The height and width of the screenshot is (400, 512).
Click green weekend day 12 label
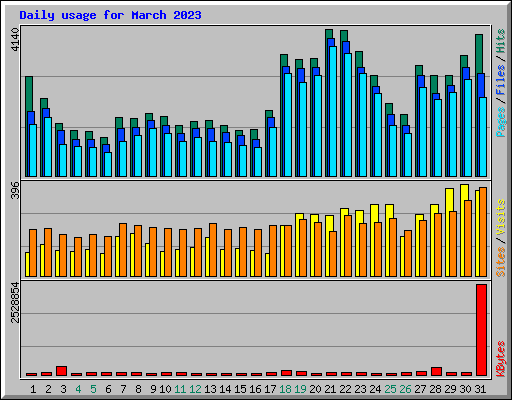(195, 389)
